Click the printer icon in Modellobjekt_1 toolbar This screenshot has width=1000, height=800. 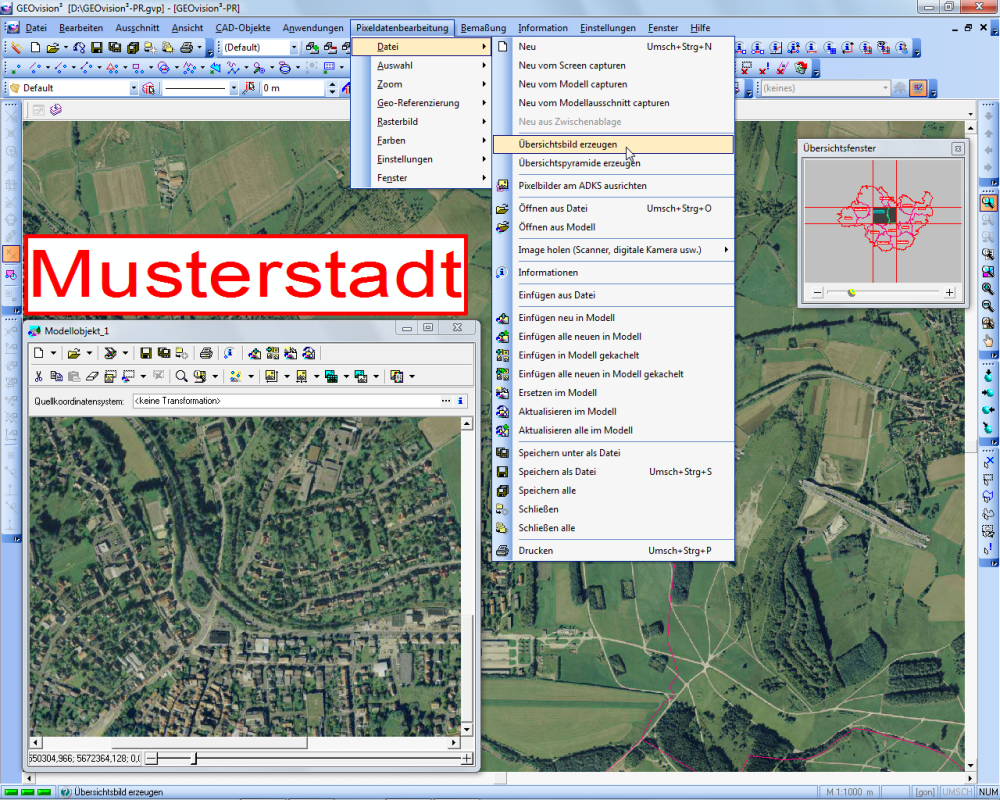point(206,353)
